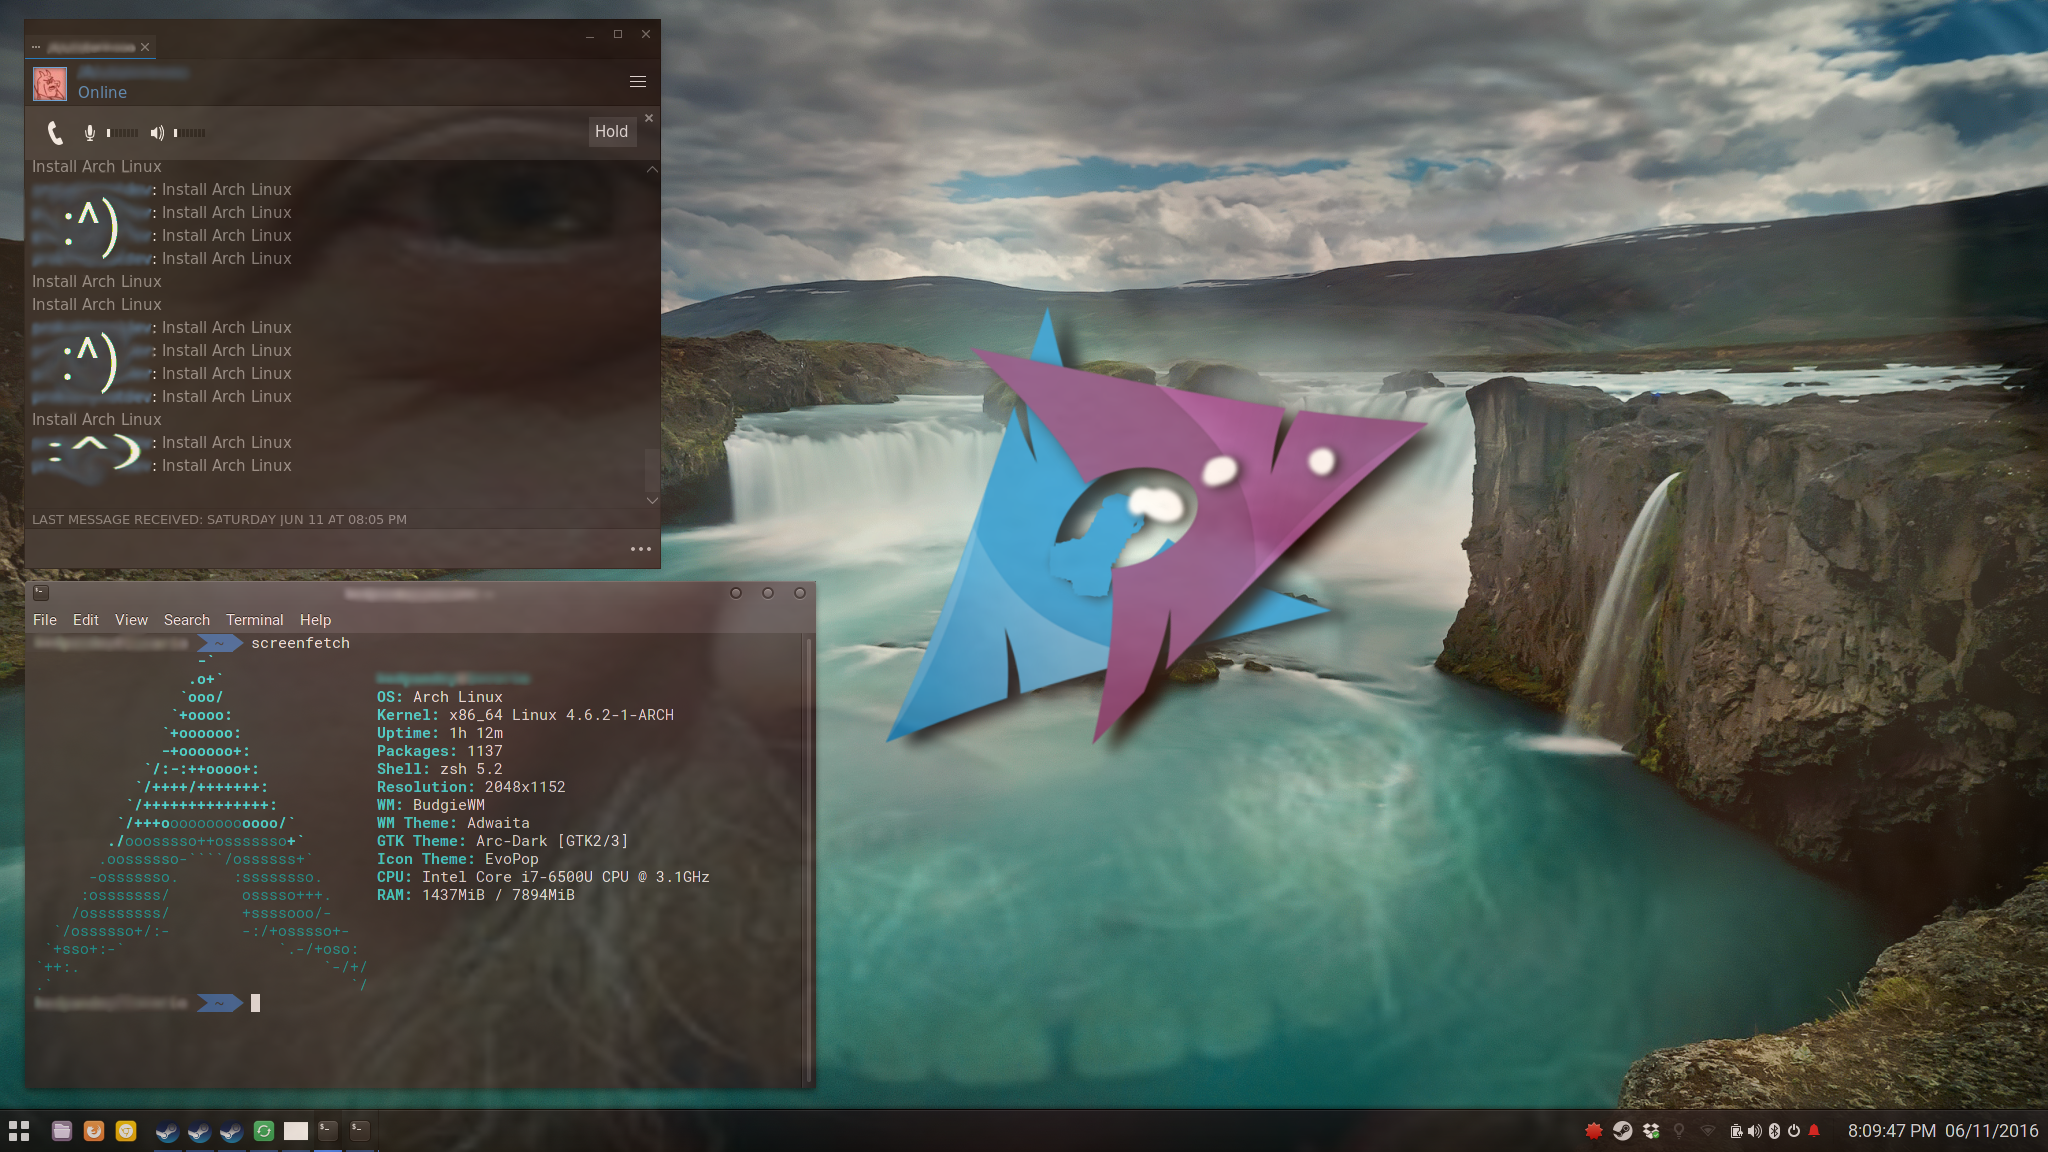End the voice call with phone icon

(x=55, y=133)
